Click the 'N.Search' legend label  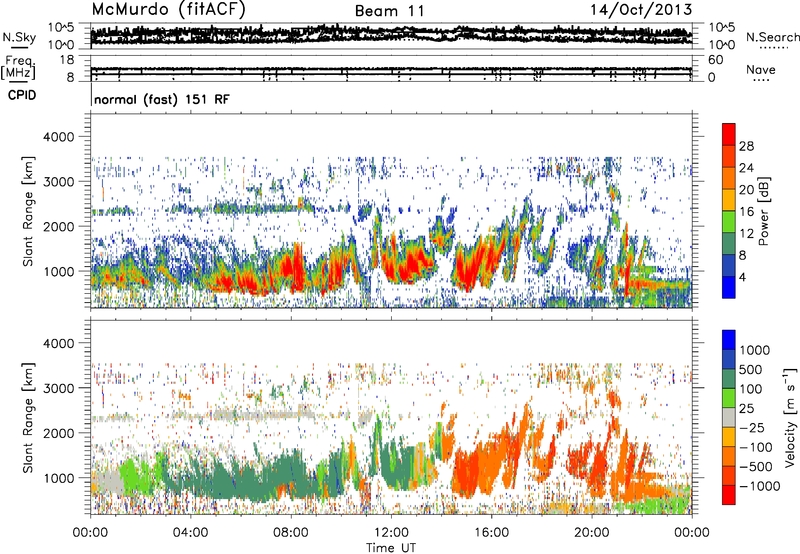[772, 37]
